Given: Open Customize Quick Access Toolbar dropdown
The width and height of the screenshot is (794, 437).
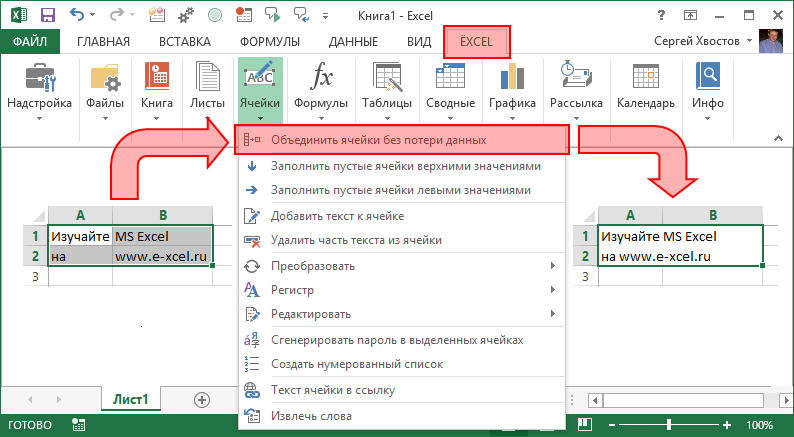Looking at the screenshot, I should click(x=325, y=16).
